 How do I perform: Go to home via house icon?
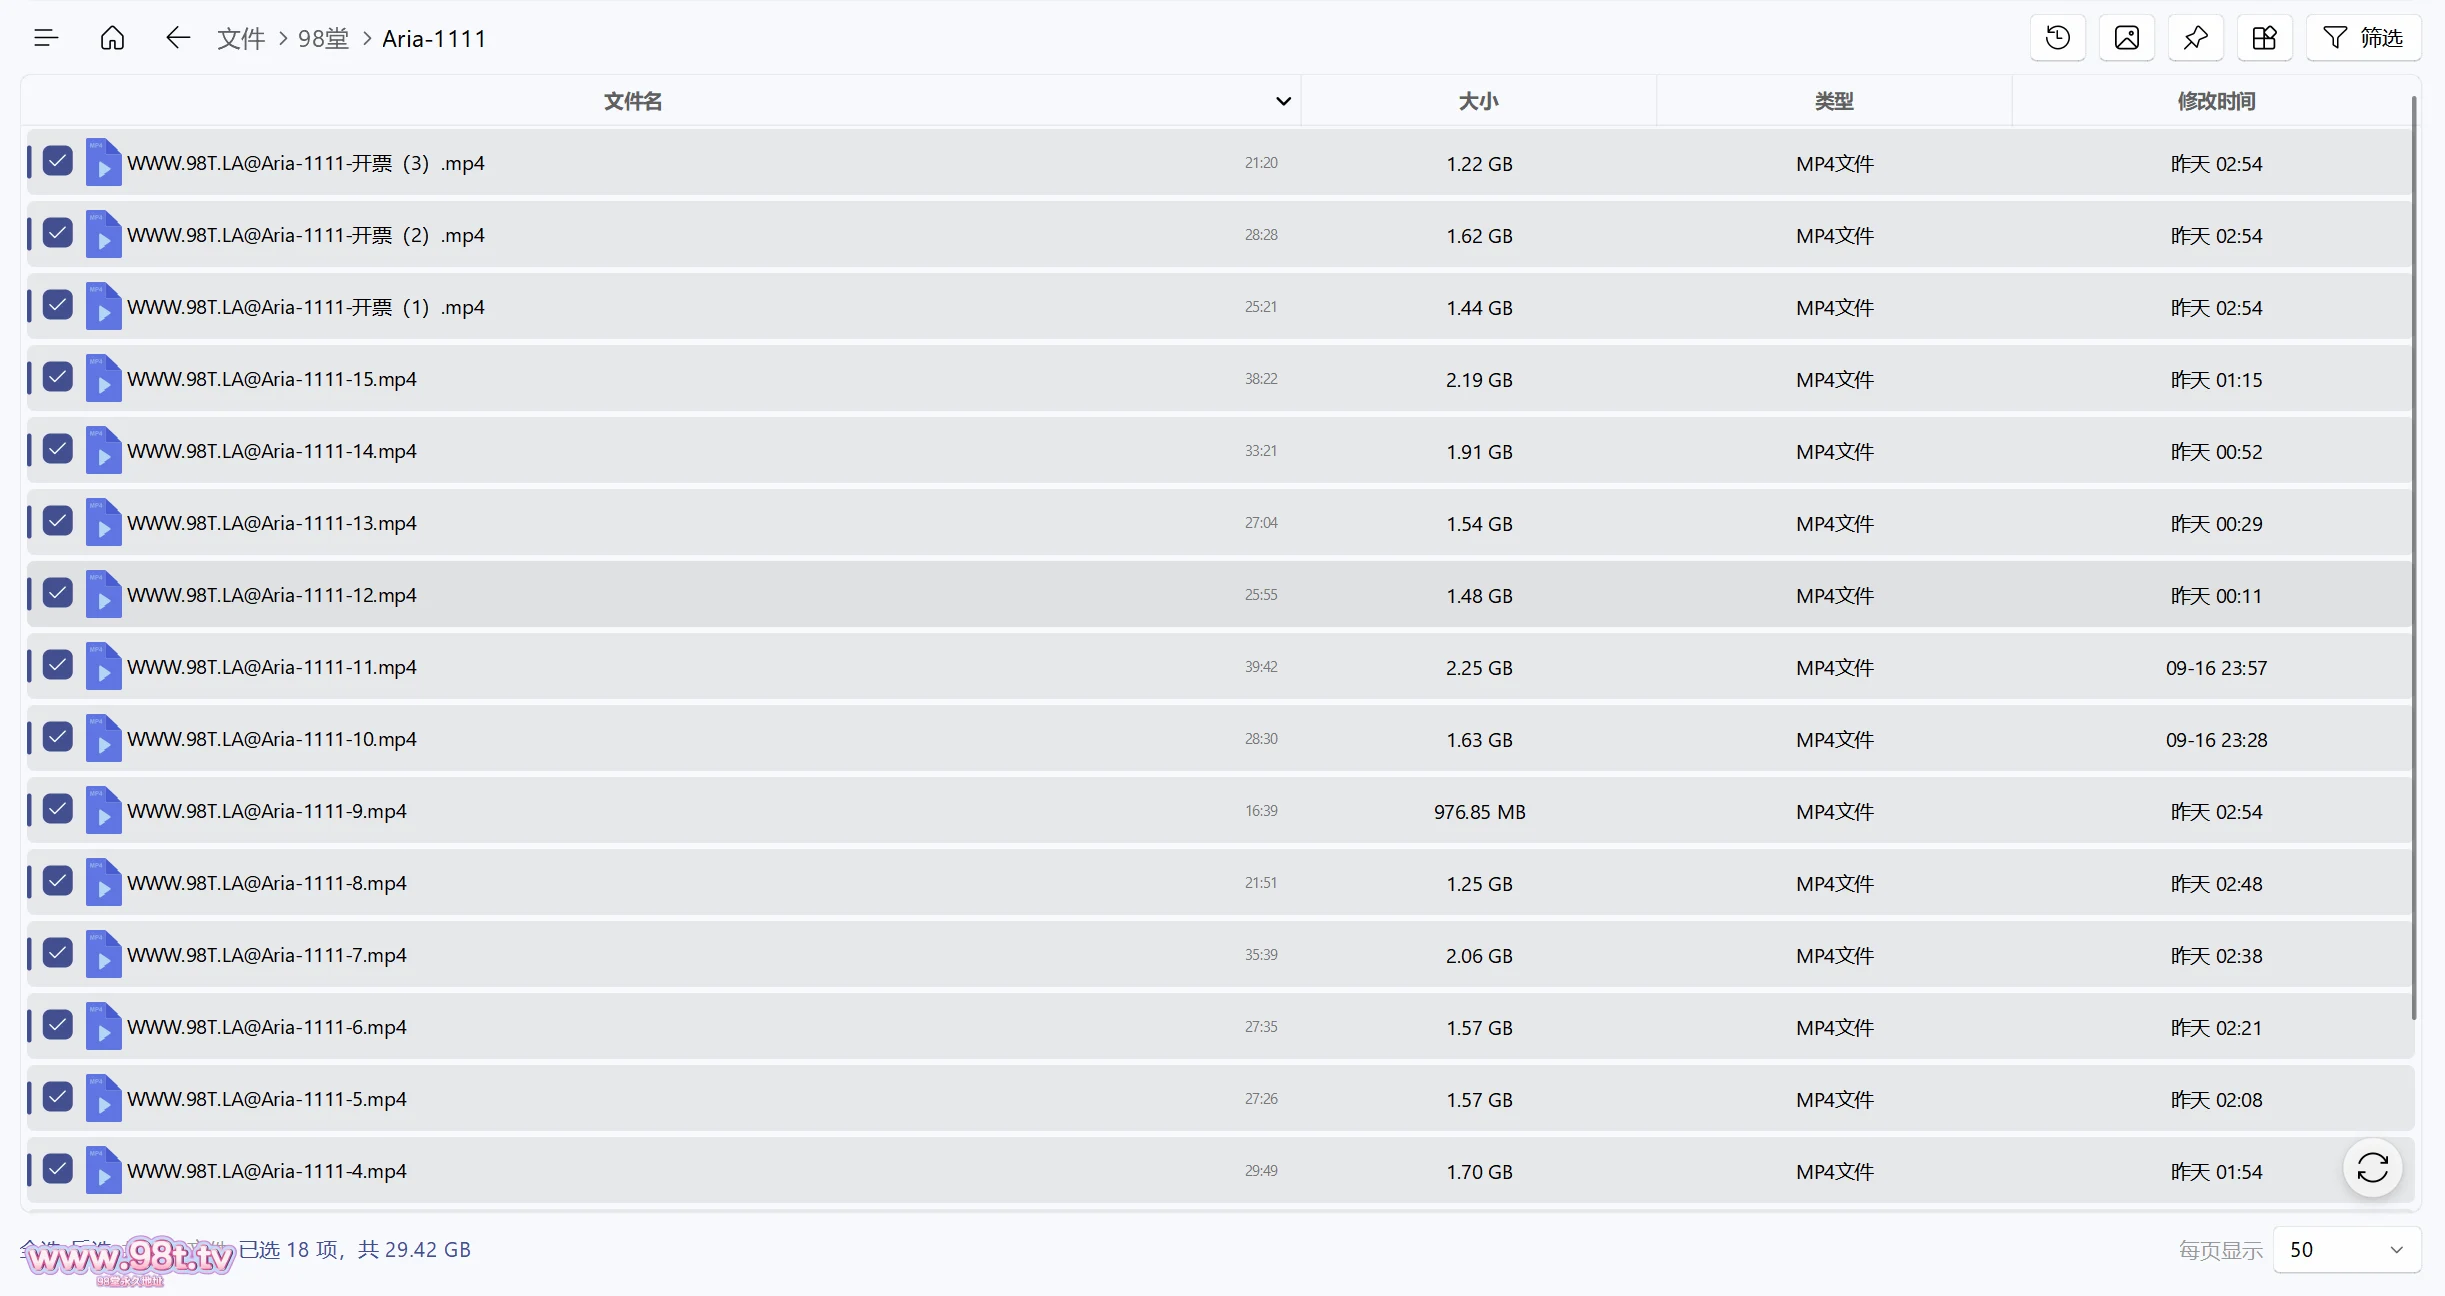(x=113, y=38)
